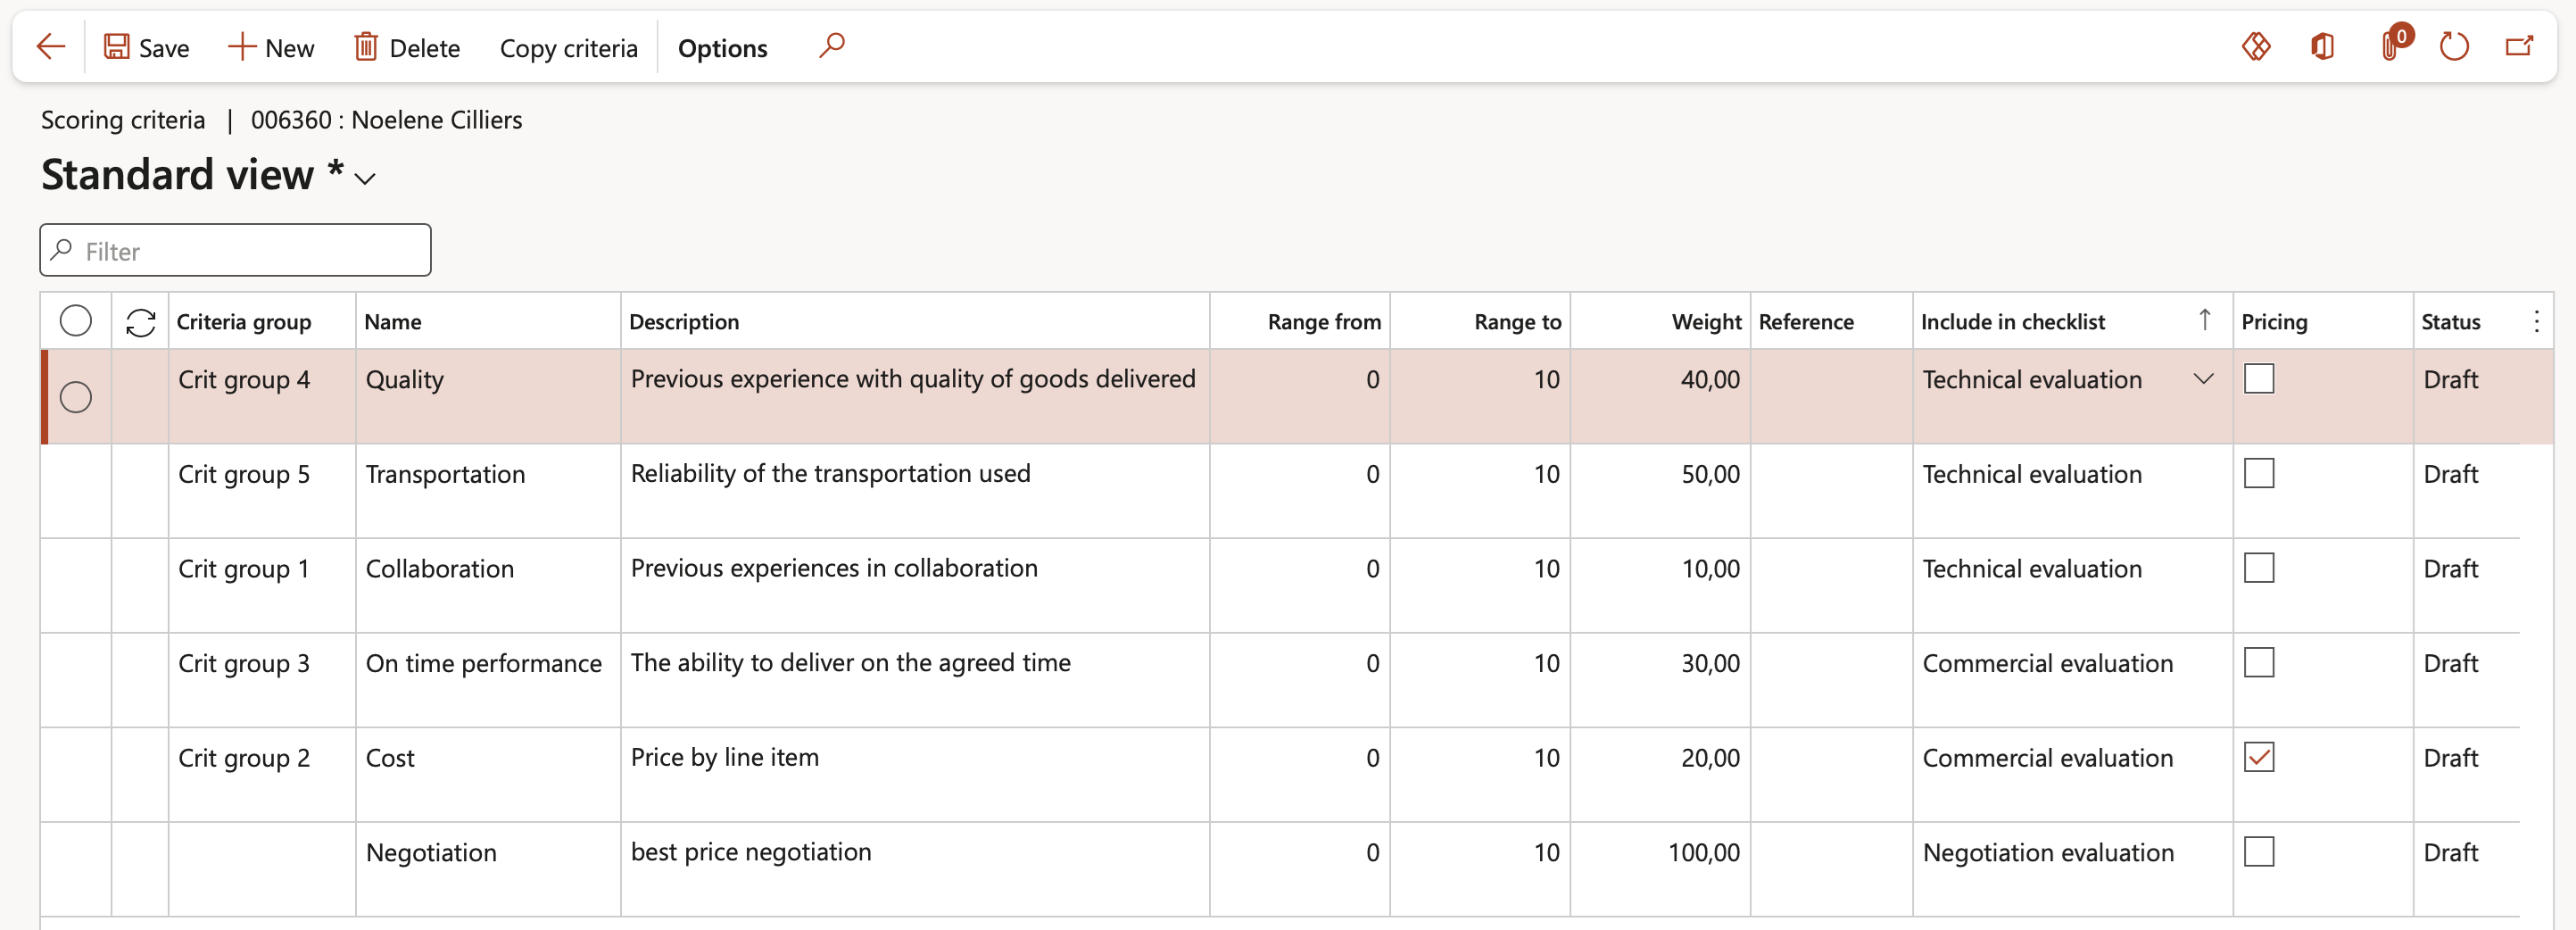Click the 50,00 weight value
The height and width of the screenshot is (930, 2576).
pos(1710,474)
